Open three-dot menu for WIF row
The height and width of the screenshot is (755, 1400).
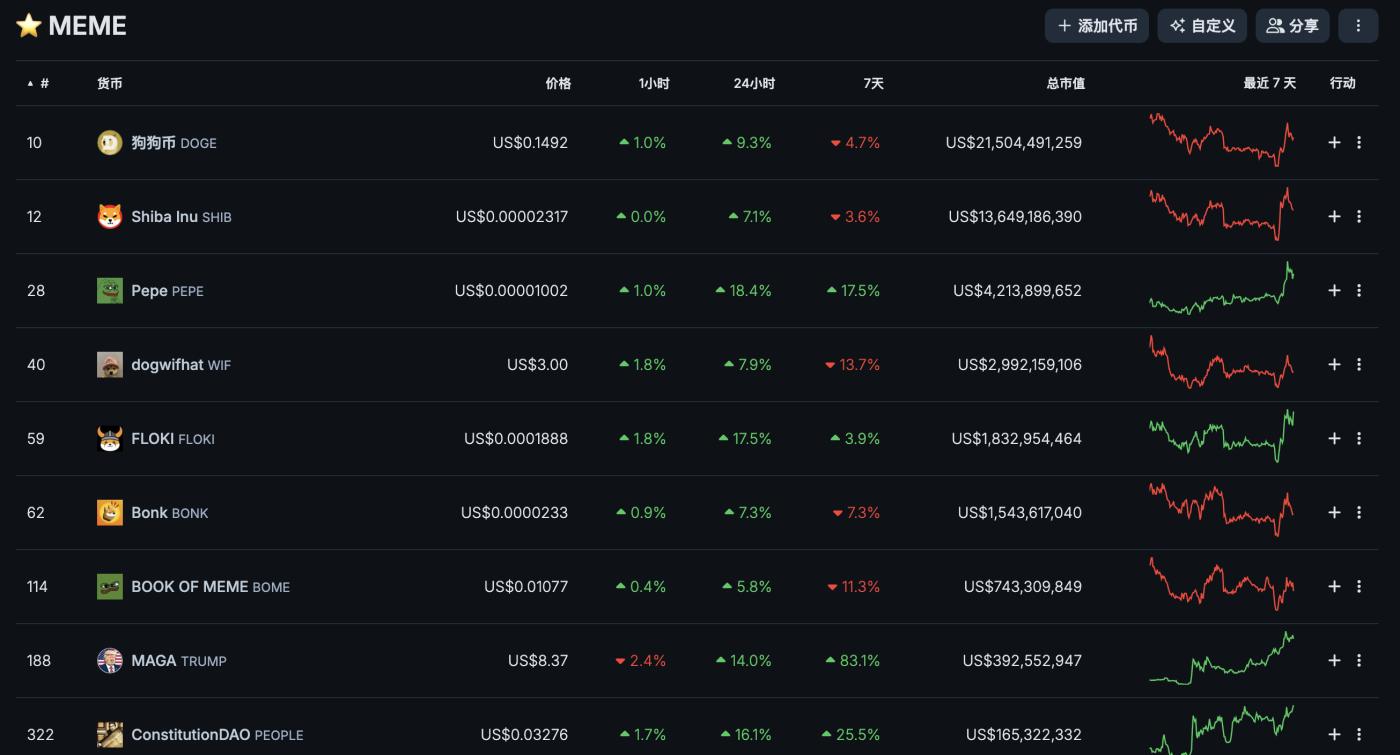click(x=1359, y=365)
